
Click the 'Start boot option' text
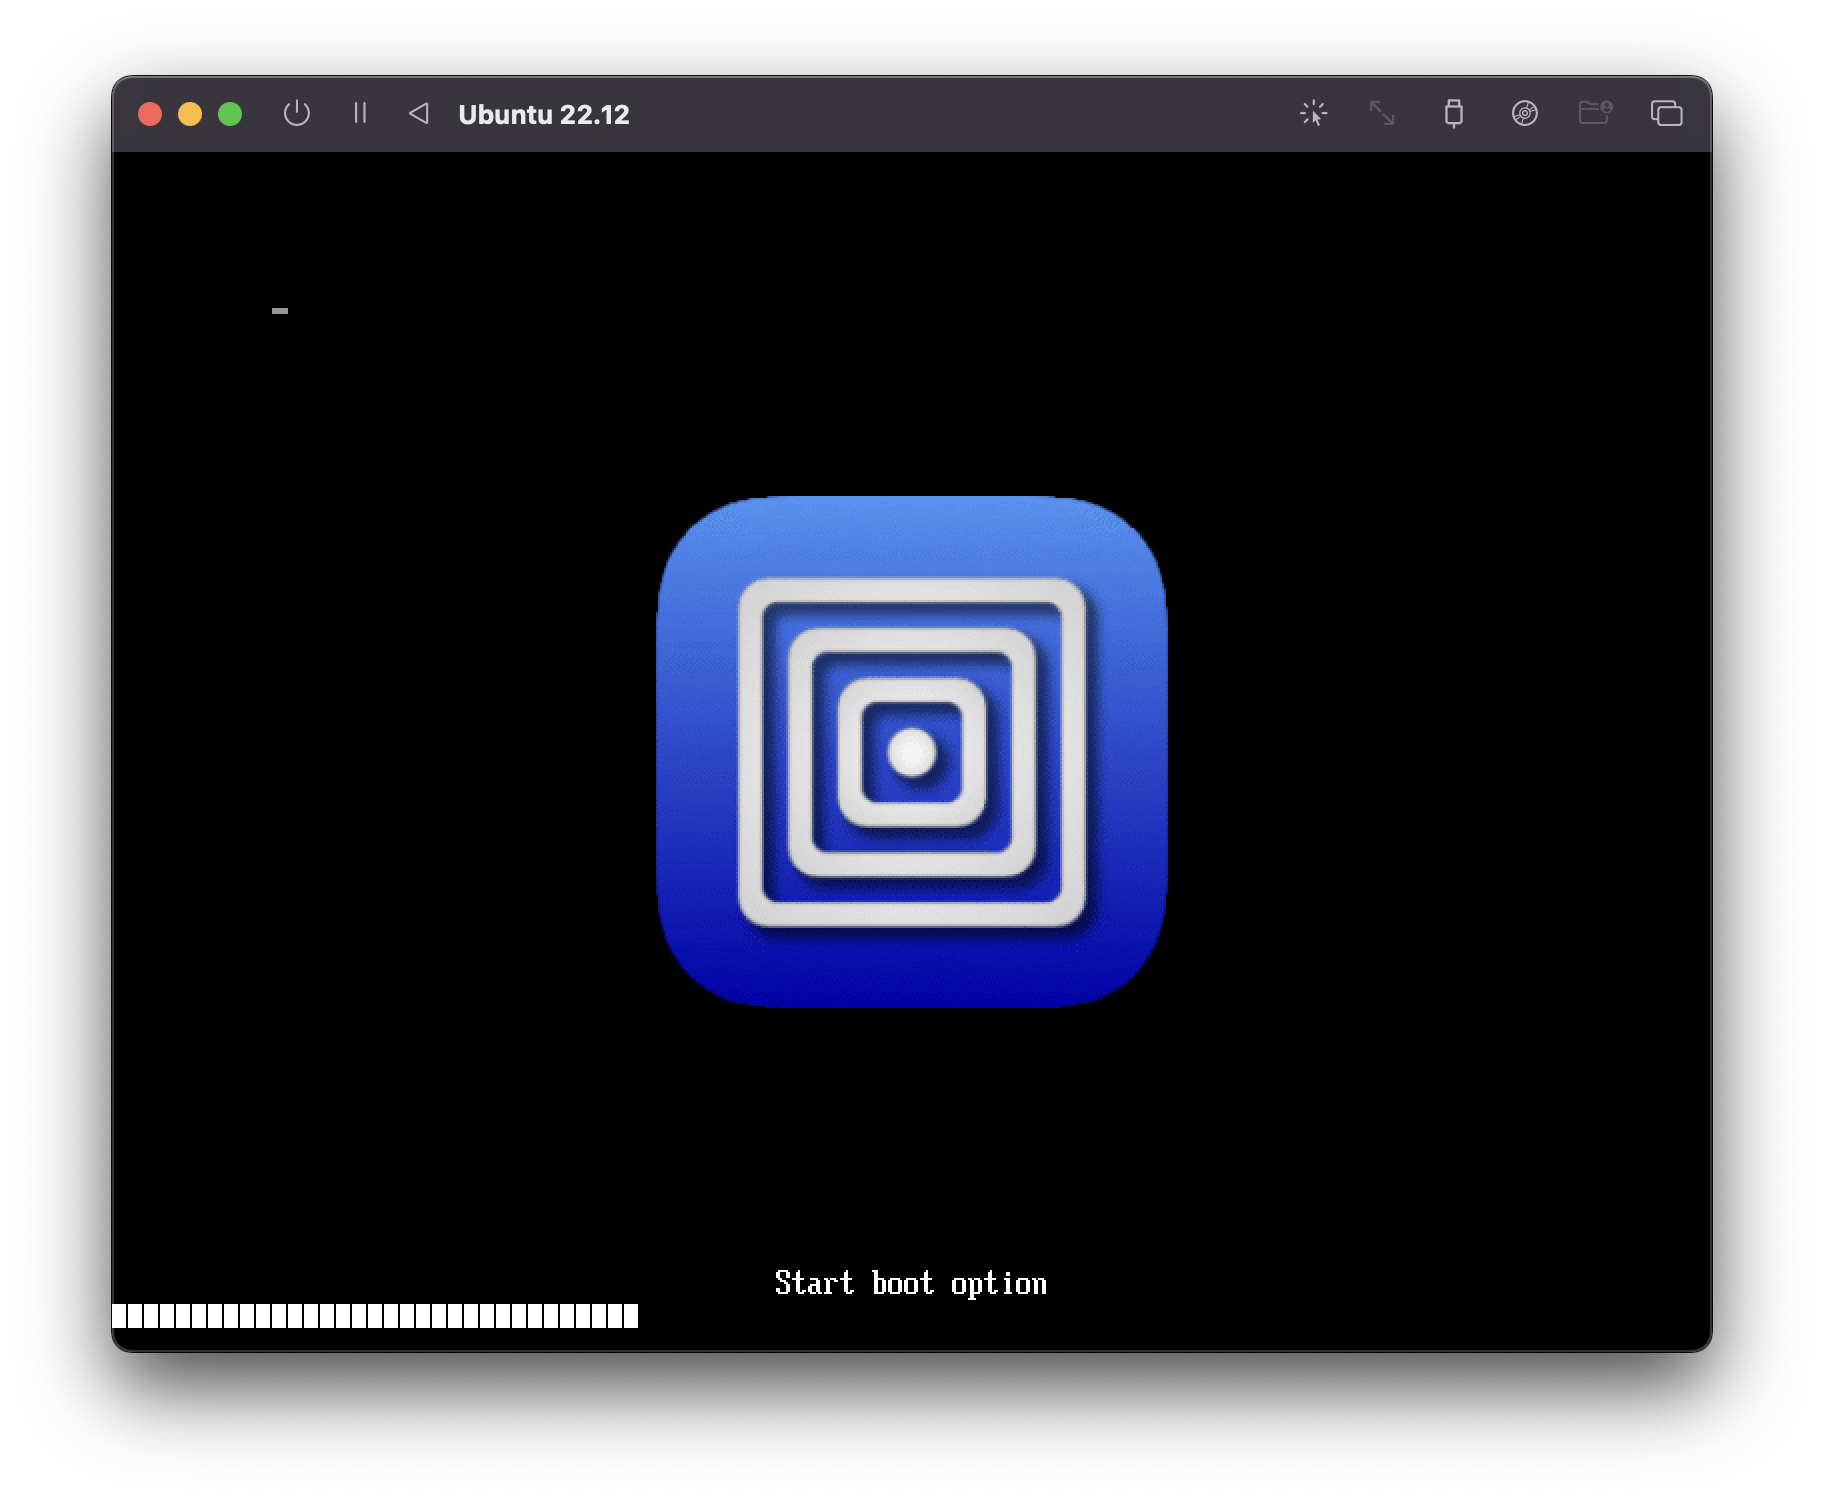point(910,1283)
